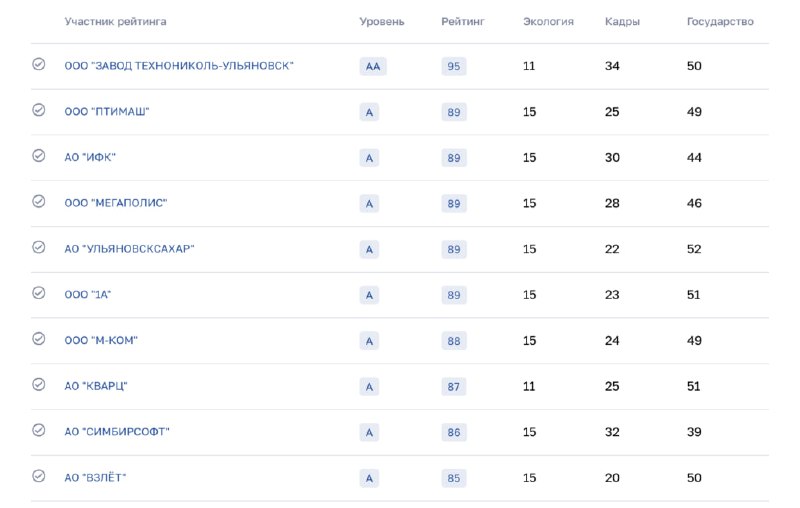Open the АО "УЛЬЯНОВСКСАХАР" company link

[x=130, y=249]
